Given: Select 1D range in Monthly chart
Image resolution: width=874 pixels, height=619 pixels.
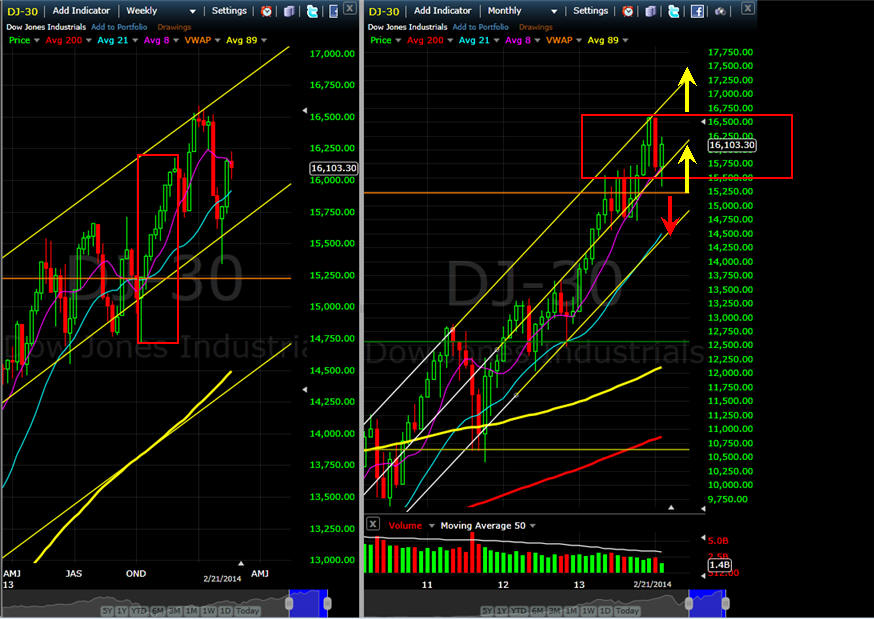Looking at the screenshot, I should 605,611.
